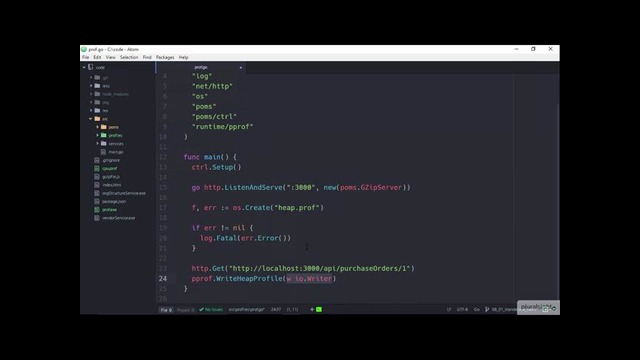Open the File menu
Screen dimensions: 640x360
click(85, 58)
